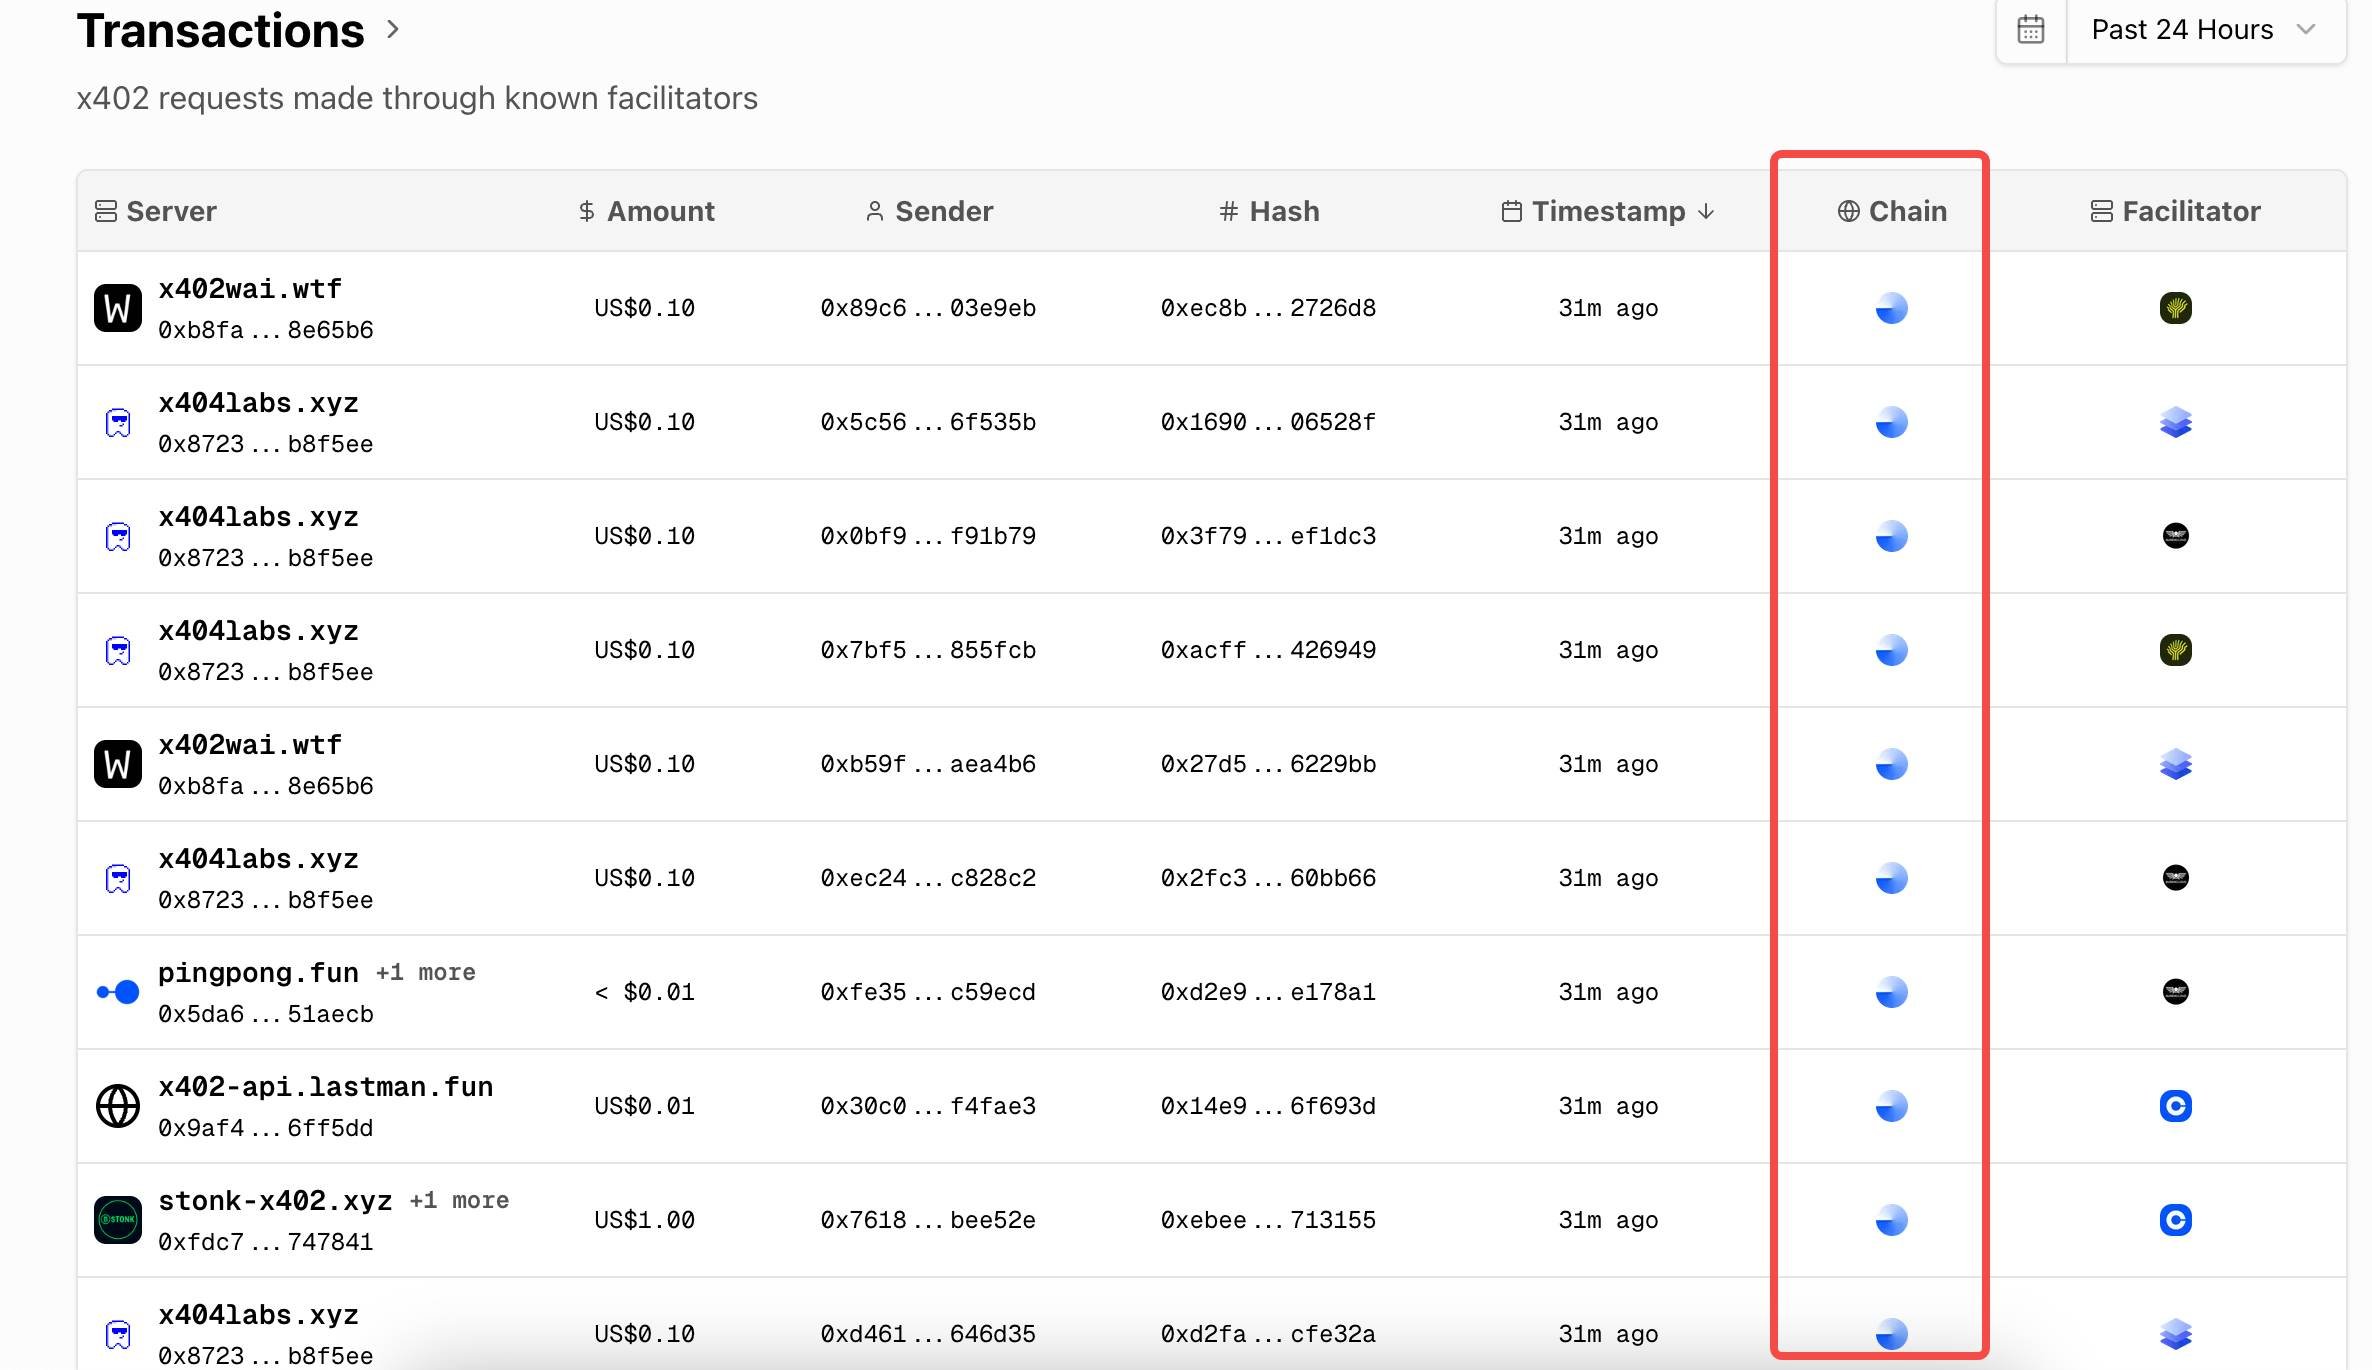Click the calendar icon beside Past 24 Hours

pos(2030,30)
